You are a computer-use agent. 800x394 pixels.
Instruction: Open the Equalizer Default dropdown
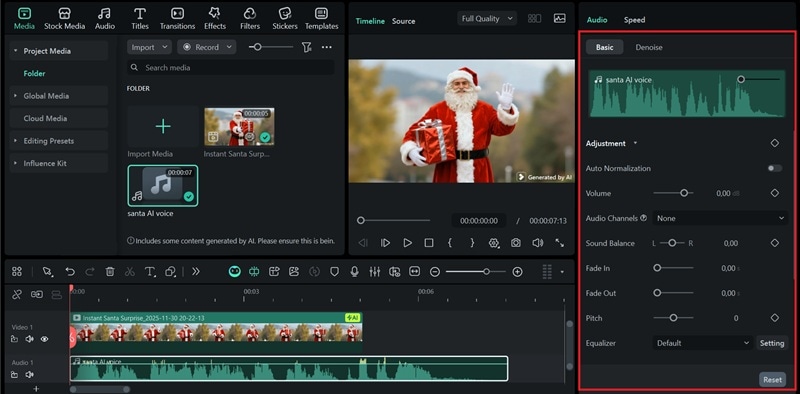pos(703,343)
